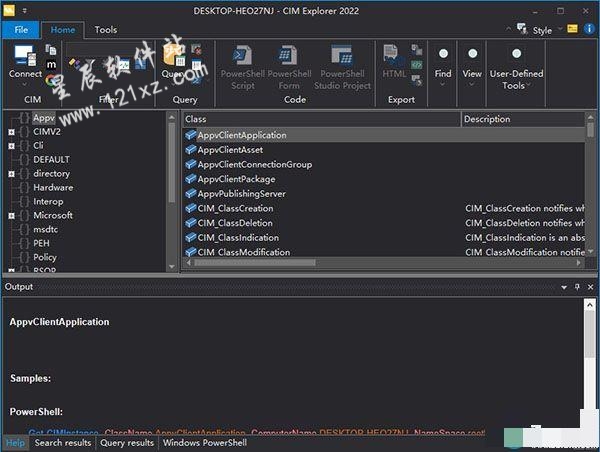Screen dimensions: 600x452
Task: Pin the Output panel
Action: [577, 287]
